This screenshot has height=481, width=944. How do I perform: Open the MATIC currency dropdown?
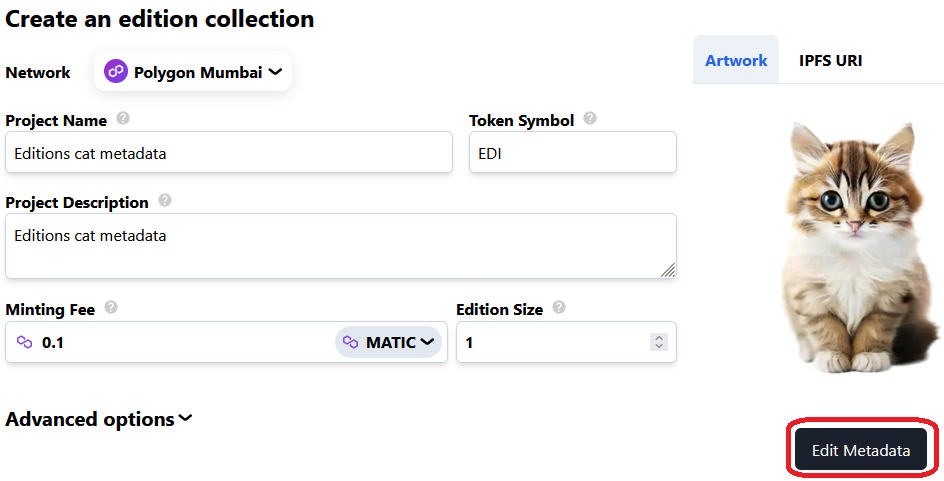pos(389,342)
